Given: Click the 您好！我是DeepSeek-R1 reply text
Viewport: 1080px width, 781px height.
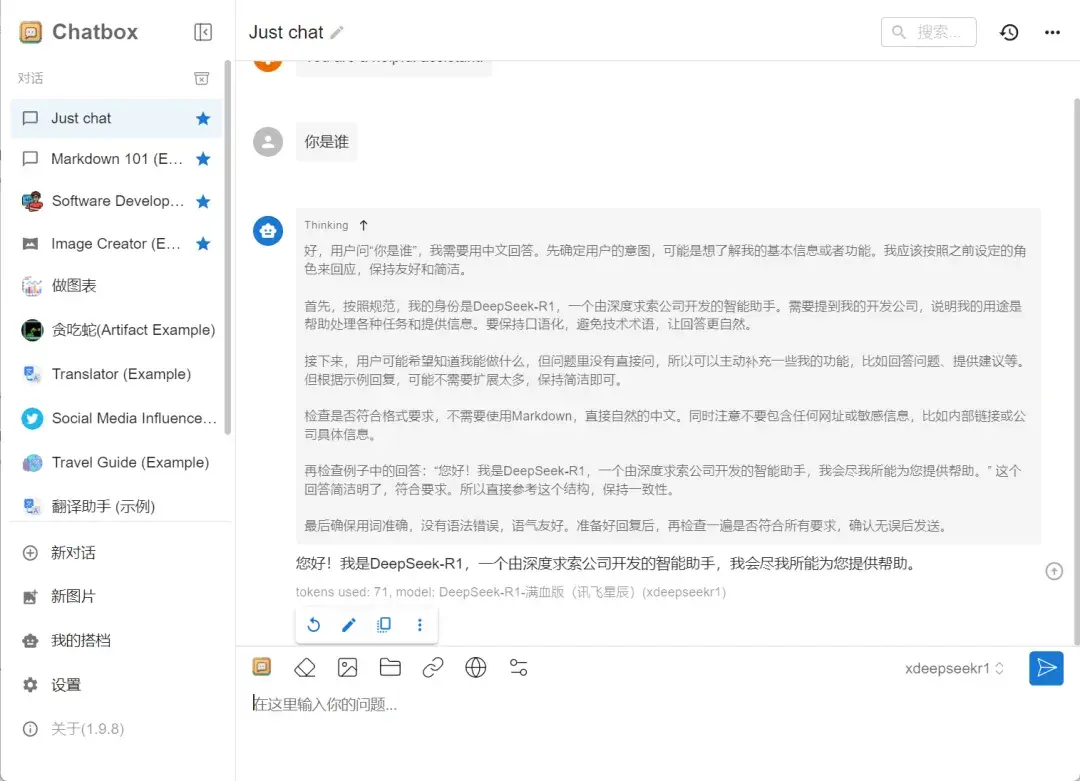Looking at the screenshot, I should tap(608, 563).
